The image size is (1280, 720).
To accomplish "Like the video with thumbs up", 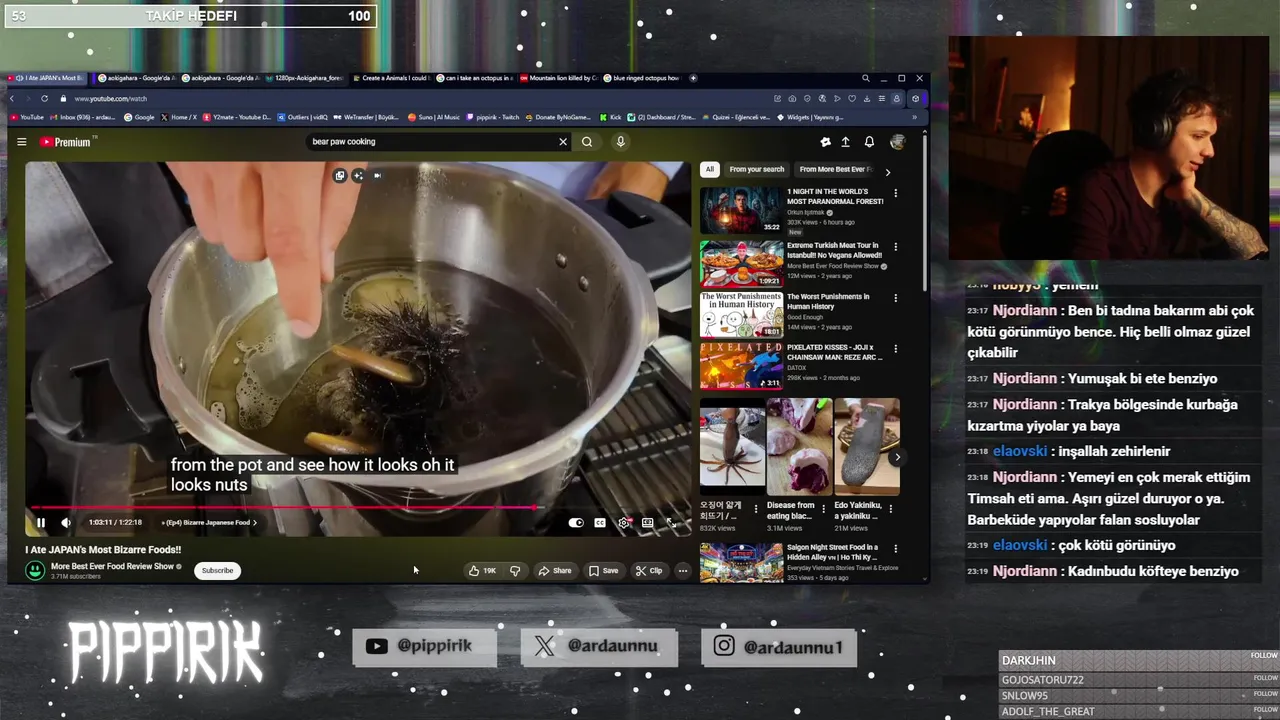I will pos(483,570).
